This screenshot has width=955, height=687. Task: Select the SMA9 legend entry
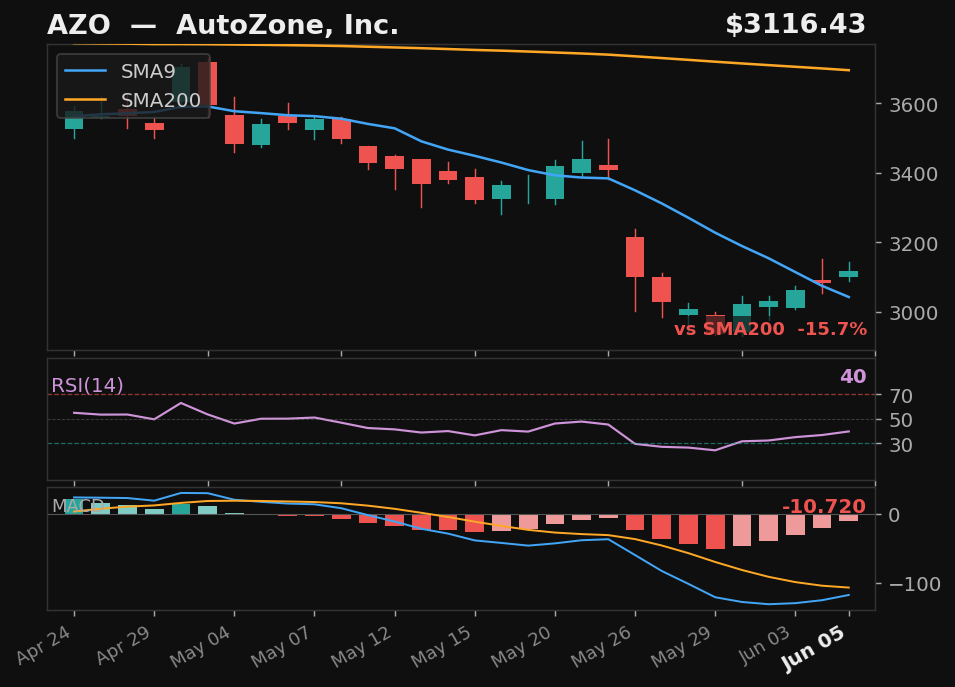coord(120,71)
